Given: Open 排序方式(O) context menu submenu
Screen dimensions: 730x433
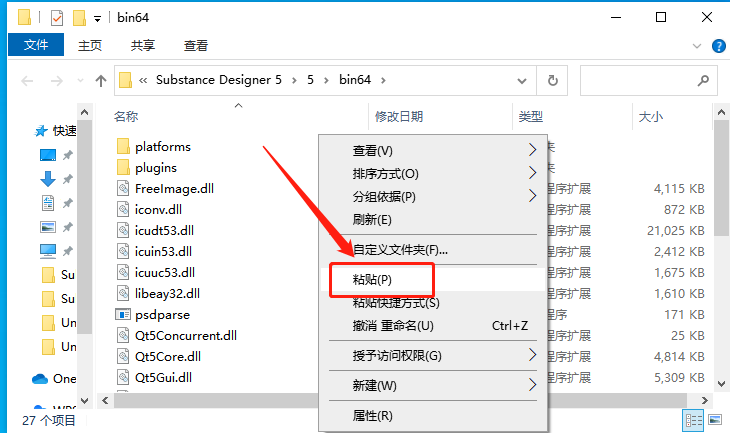Looking at the screenshot, I should pyautogui.click(x=433, y=174).
